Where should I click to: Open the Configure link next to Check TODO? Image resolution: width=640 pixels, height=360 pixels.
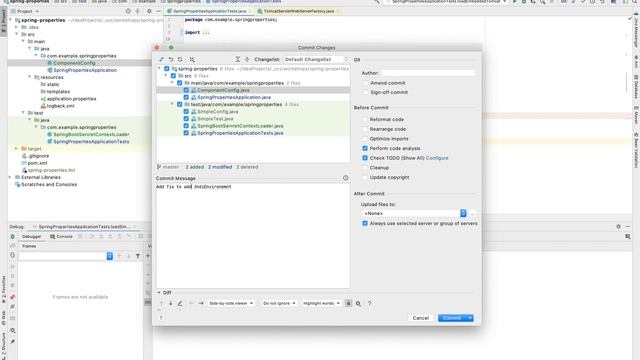[x=437, y=158]
